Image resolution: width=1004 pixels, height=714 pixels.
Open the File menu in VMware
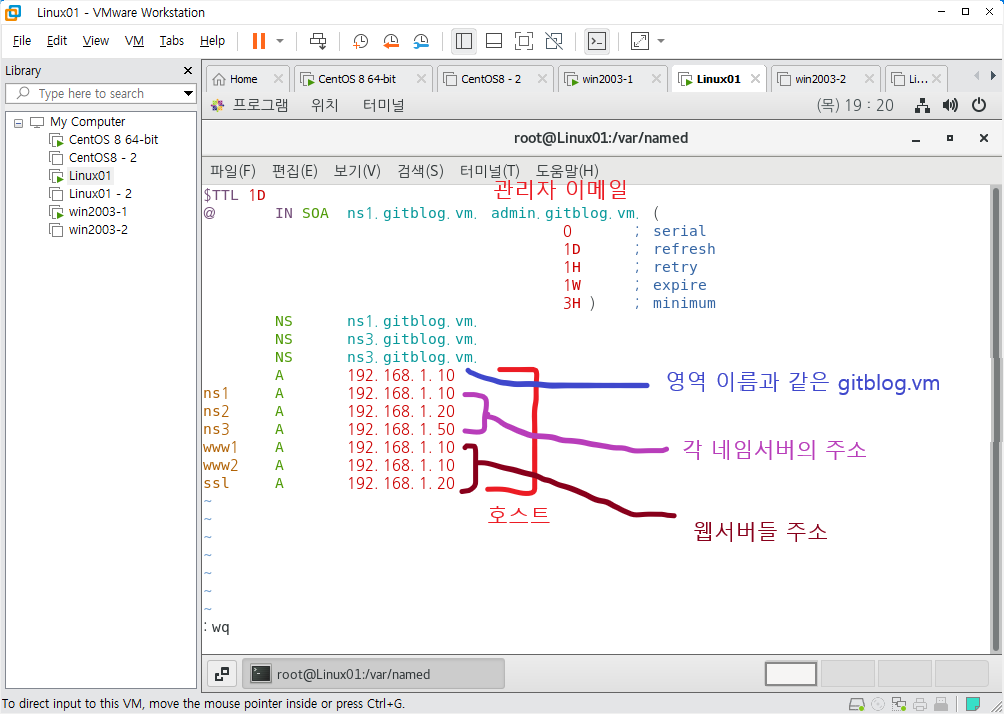coord(22,41)
